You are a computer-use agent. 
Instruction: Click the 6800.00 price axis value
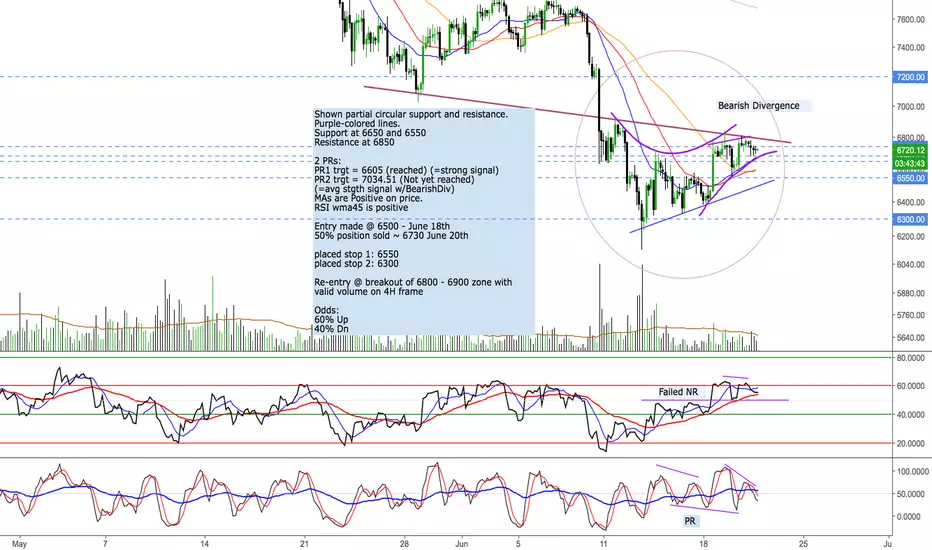pyautogui.click(x=911, y=138)
